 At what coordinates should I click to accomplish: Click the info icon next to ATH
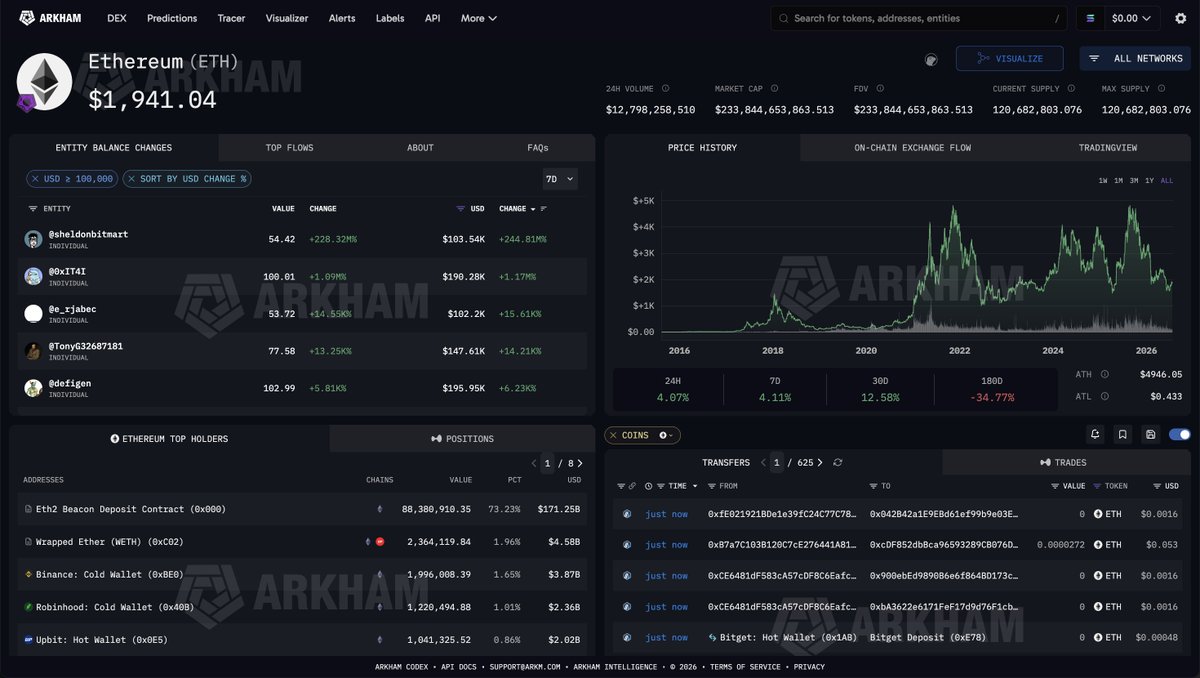(1105, 374)
